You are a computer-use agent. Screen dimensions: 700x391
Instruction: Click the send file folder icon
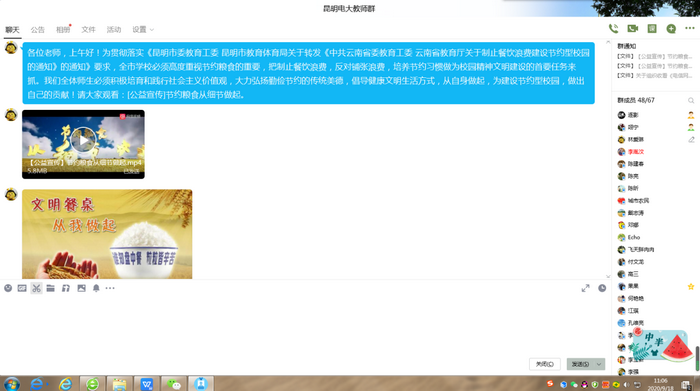pos(50,288)
